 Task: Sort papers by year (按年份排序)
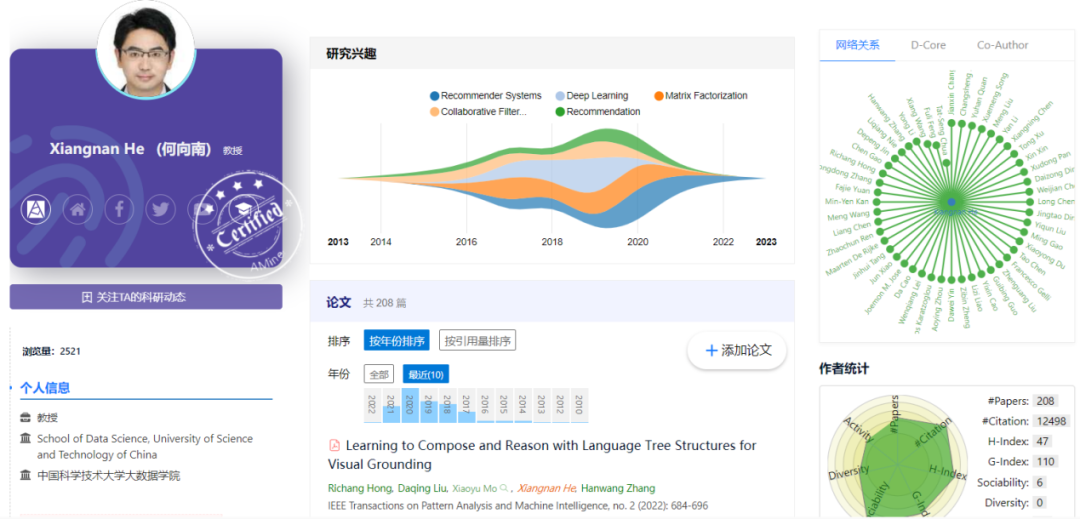(x=396, y=340)
